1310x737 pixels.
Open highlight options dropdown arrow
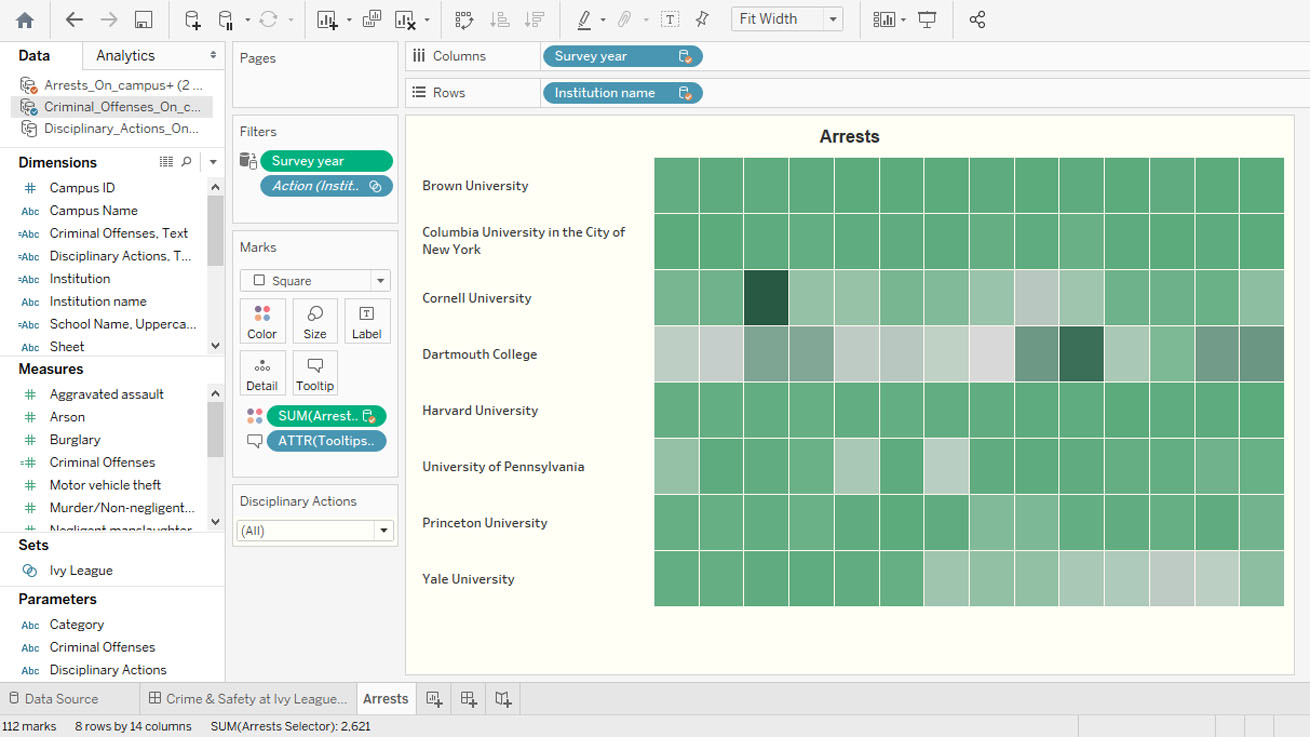[x=603, y=20]
